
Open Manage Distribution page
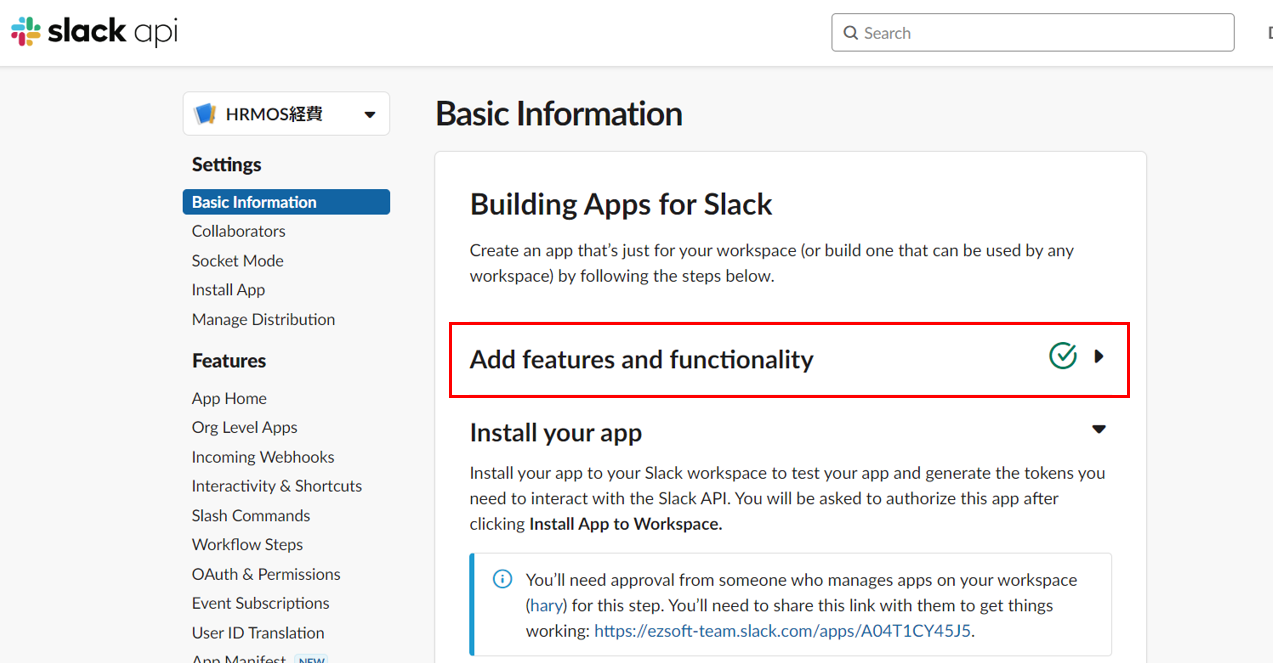coord(264,319)
